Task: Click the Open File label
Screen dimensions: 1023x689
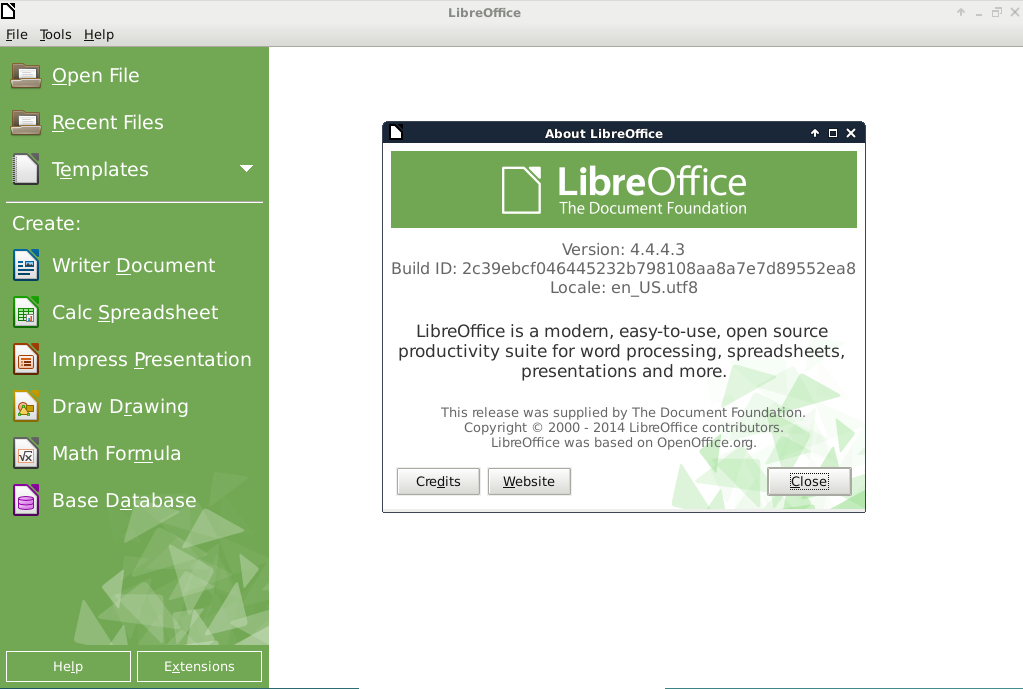Action: [96, 76]
